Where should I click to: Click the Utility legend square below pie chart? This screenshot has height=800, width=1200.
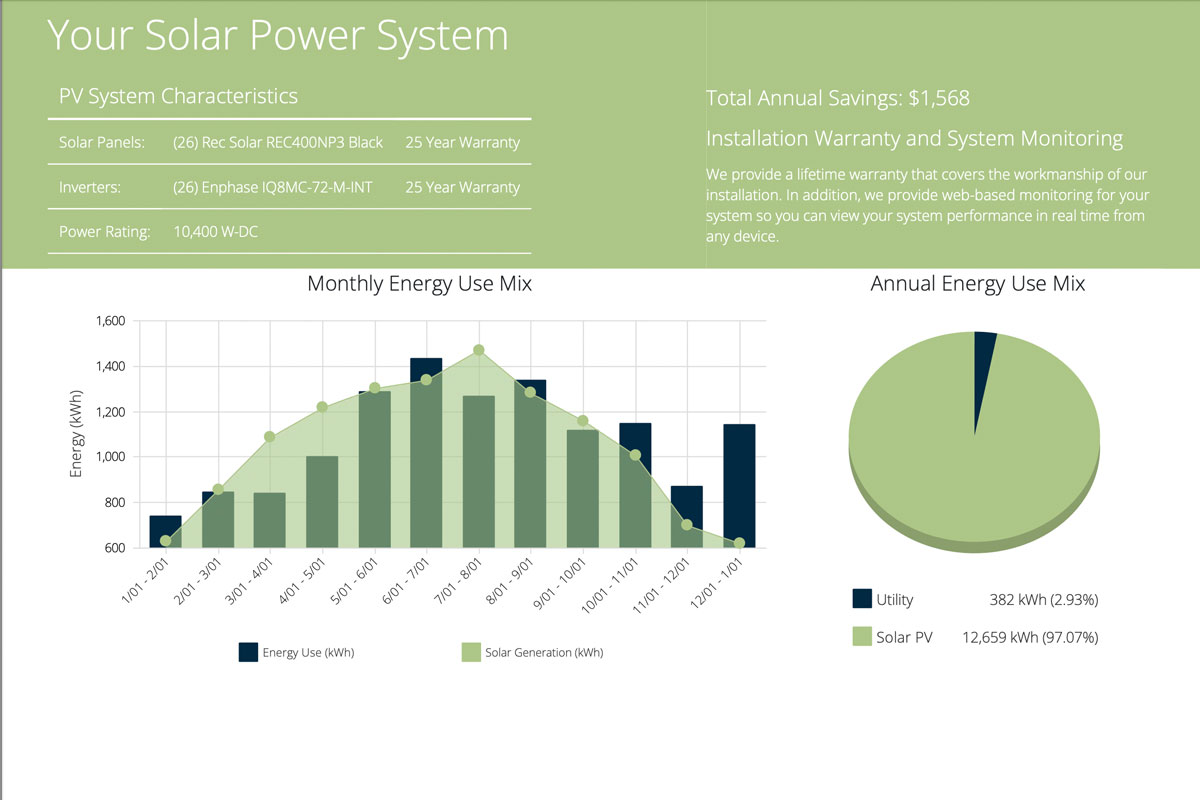click(860, 598)
